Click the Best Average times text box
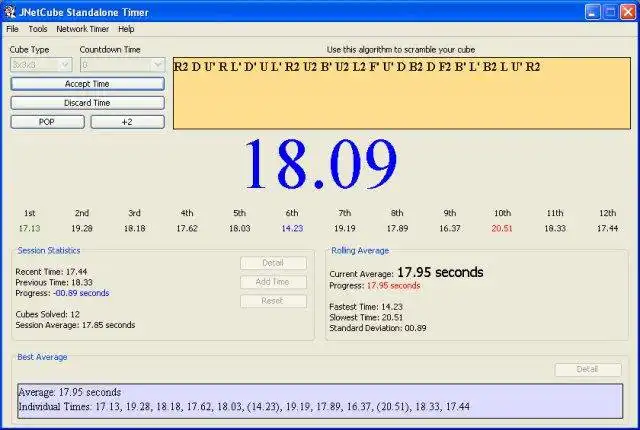This screenshot has width=640, height=430. (x=320, y=400)
